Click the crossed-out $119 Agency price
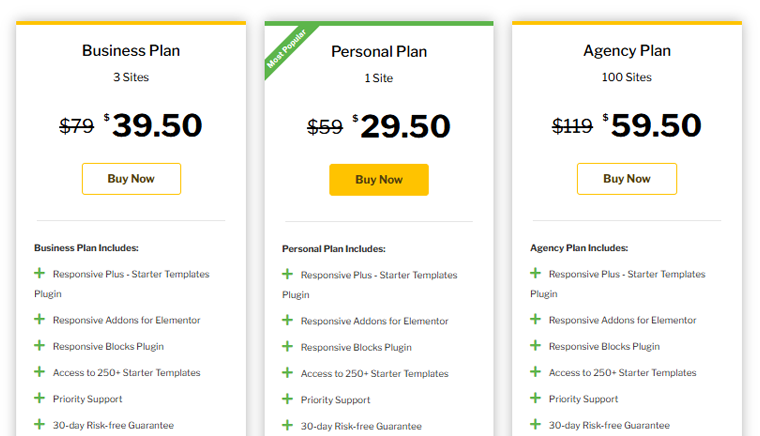This screenshot has height=436, width=760. (572, 126)
